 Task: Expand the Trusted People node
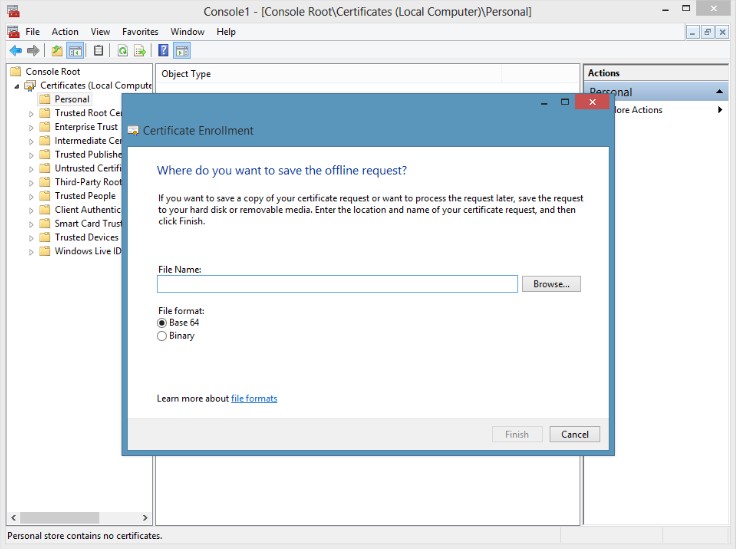[x=31, y=196]
